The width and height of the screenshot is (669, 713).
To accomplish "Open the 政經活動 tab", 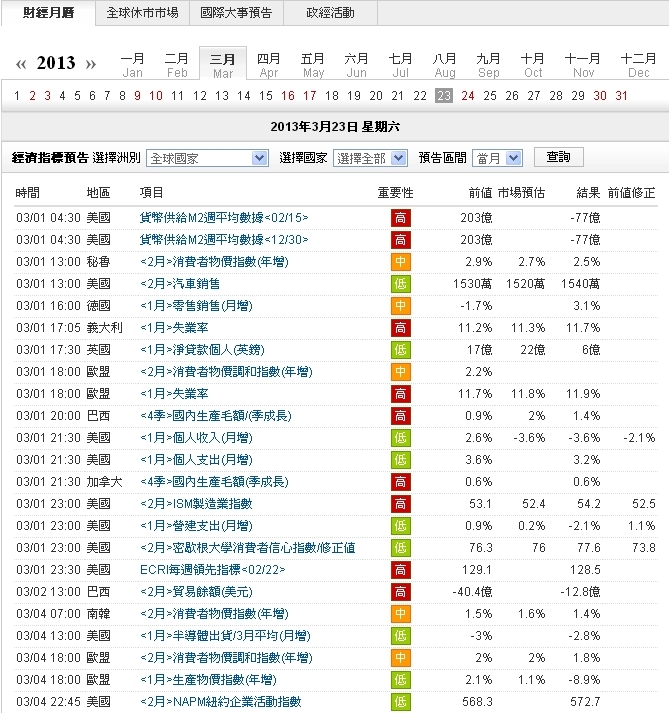I will [330, 13].
